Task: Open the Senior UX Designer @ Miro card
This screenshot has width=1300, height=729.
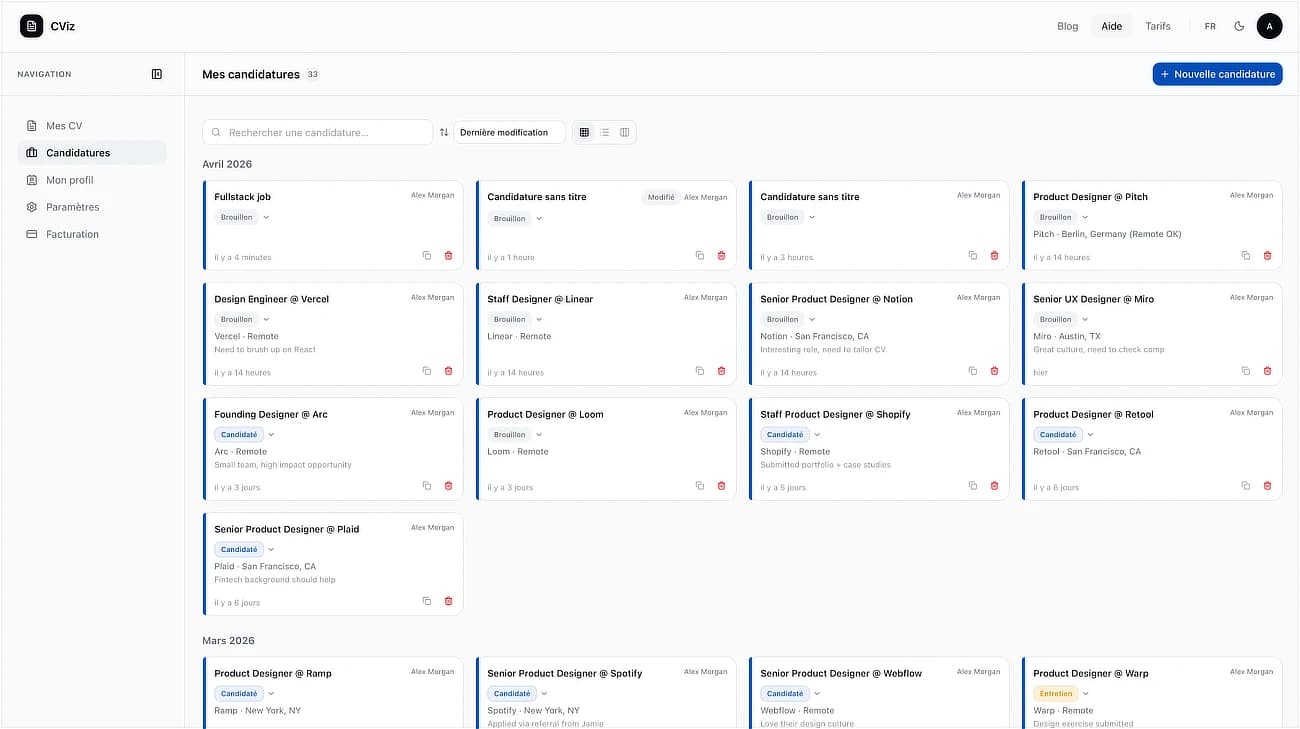Action: point(1151,334)
